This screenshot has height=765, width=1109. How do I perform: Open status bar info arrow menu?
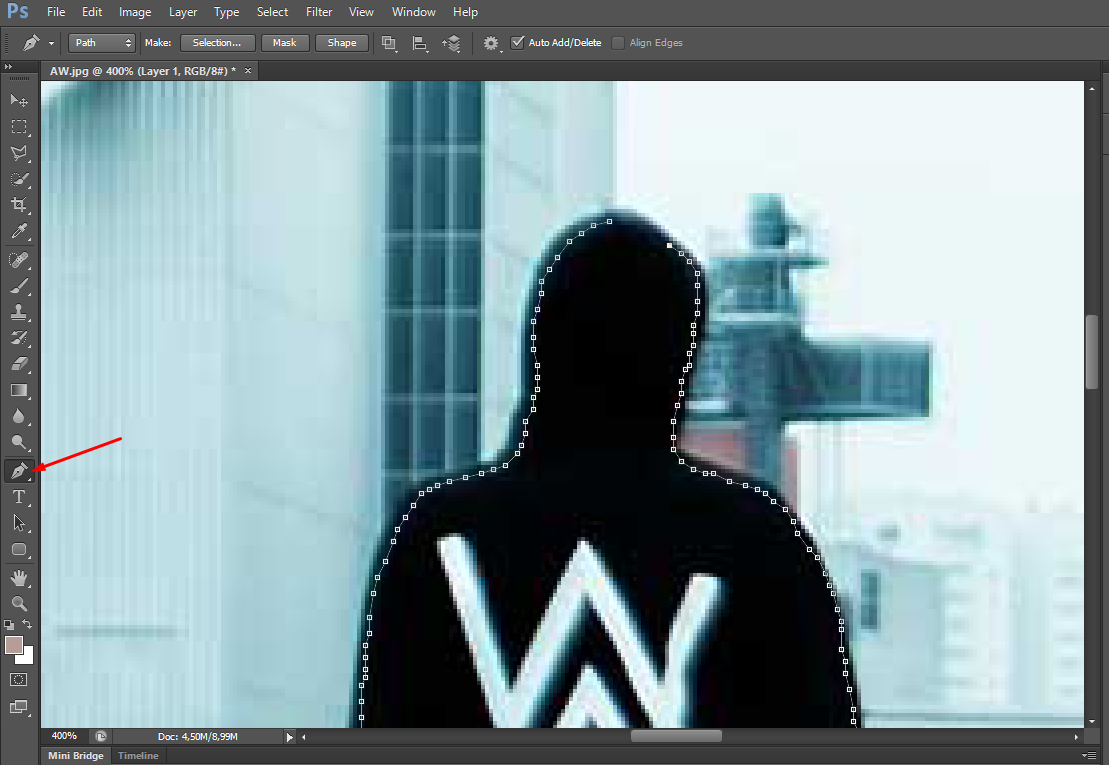tap(289, 737)
